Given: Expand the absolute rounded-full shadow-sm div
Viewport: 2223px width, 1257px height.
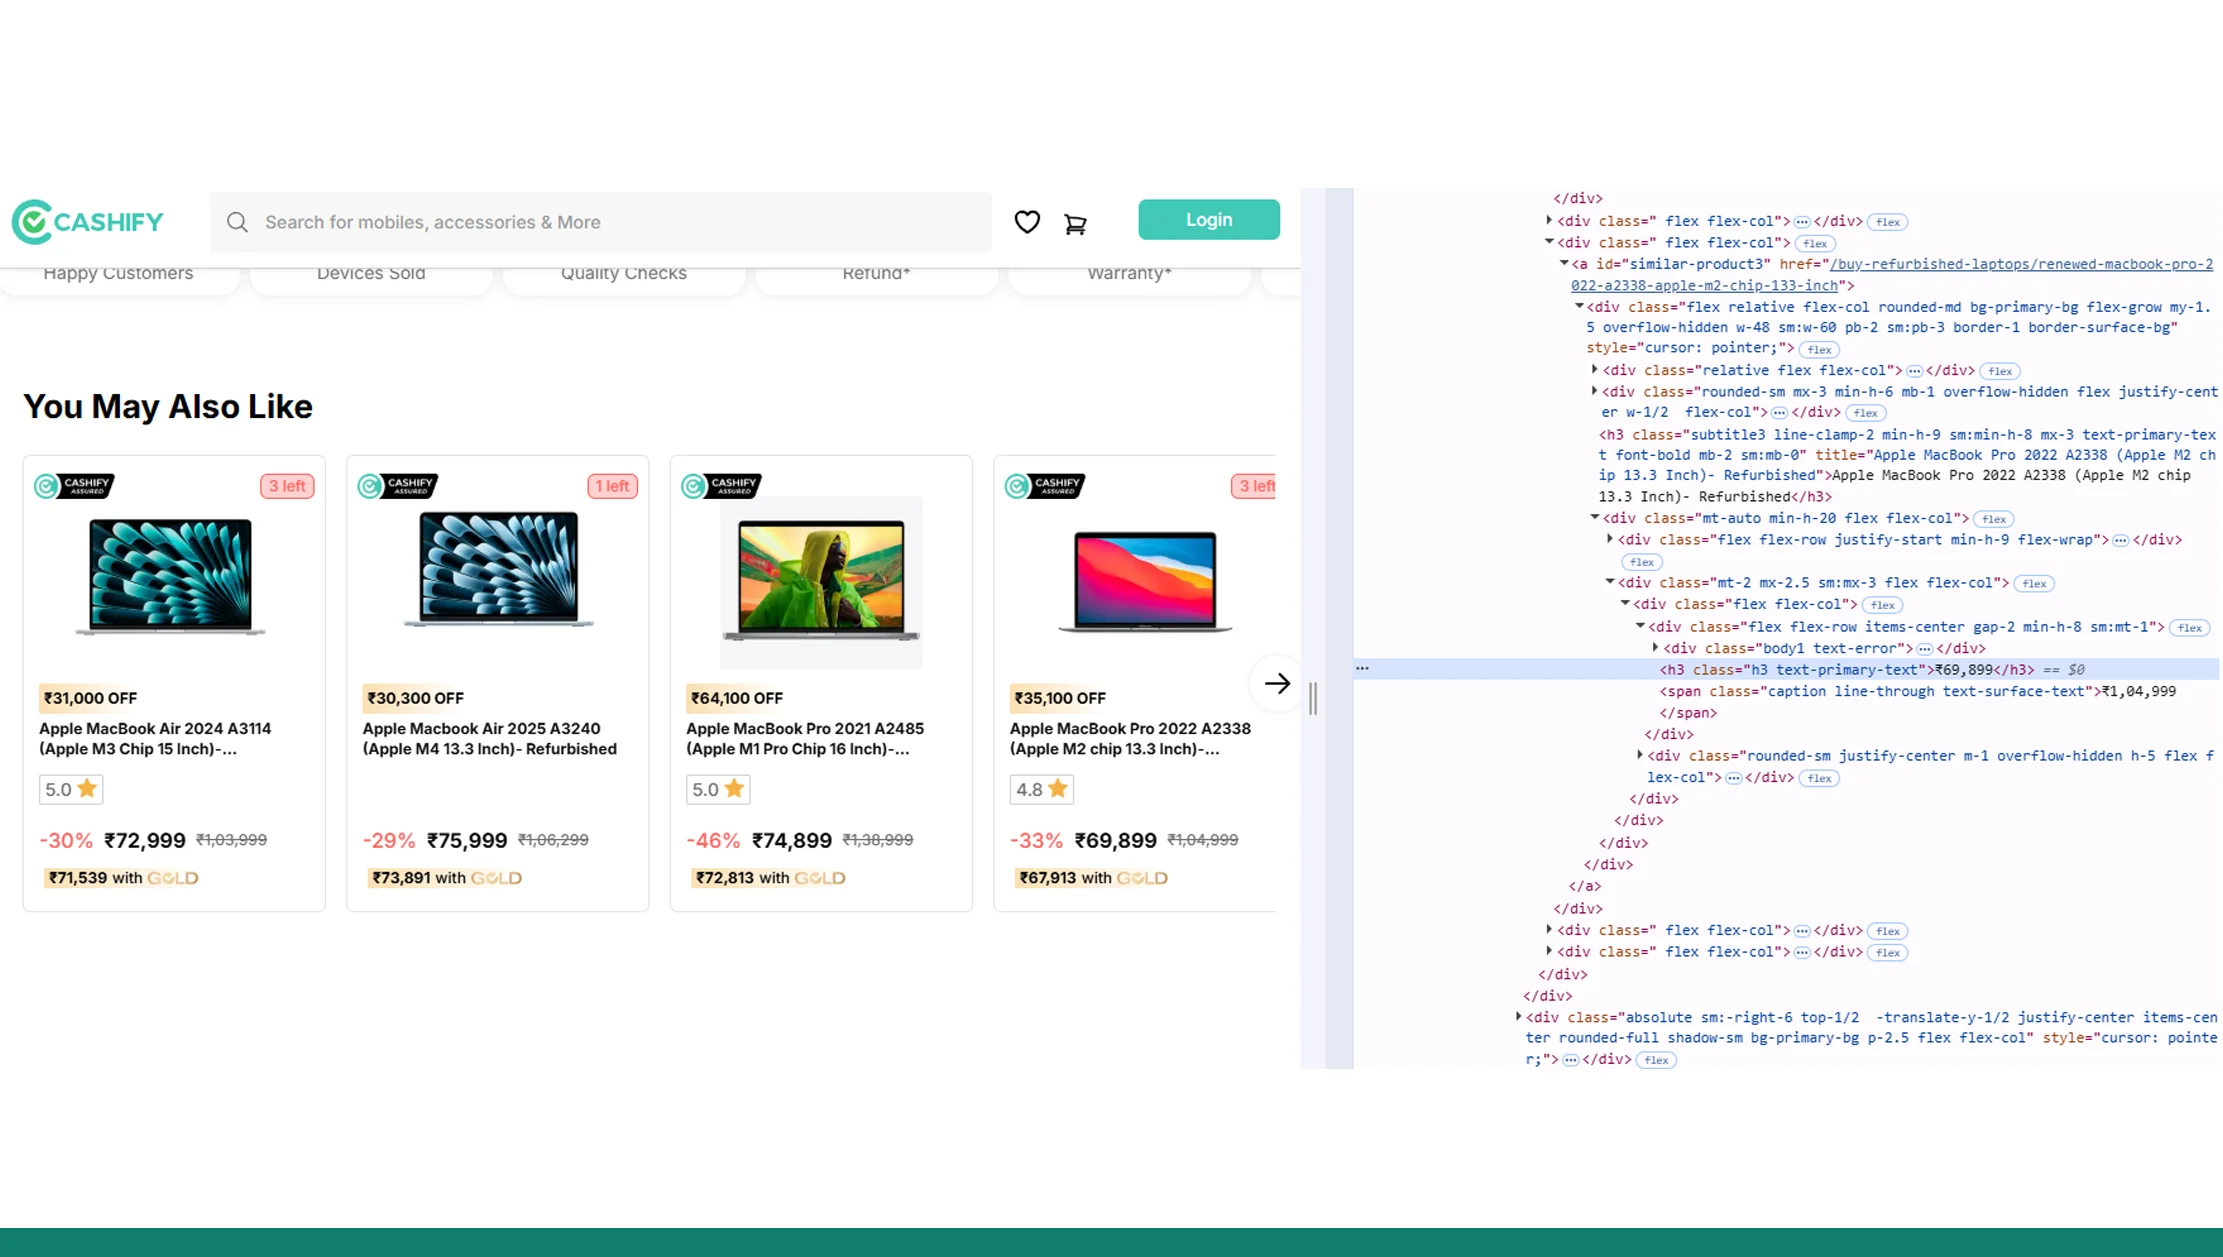Looking at the screenshot, I should 1519,1017.
